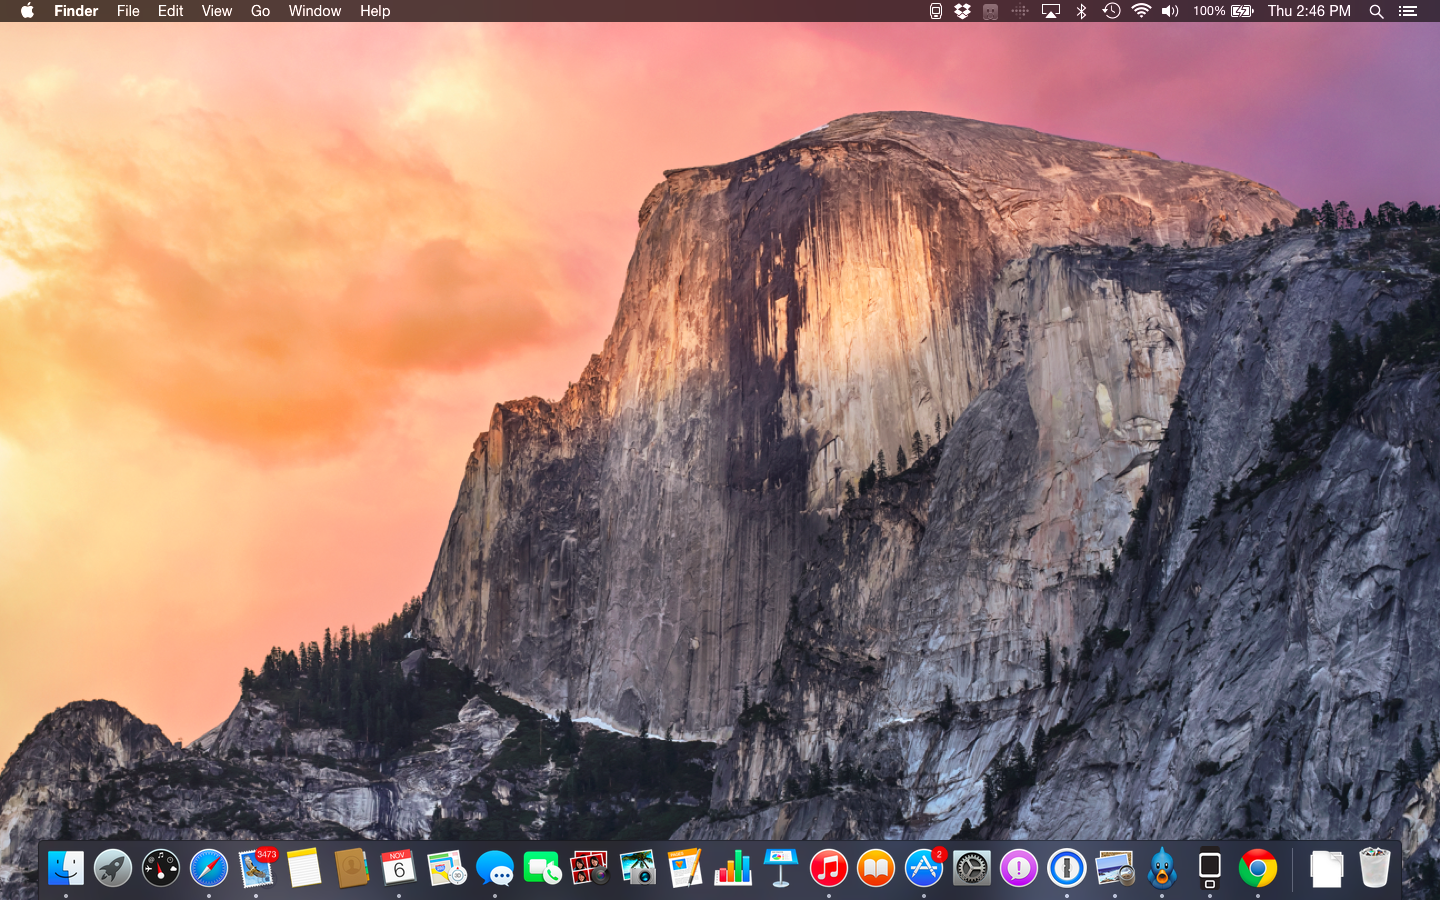Click the Thu 2:46 PM clock
Image resolution: width=1440 pixels, height=900 pixels.
tap(1308, 11)
